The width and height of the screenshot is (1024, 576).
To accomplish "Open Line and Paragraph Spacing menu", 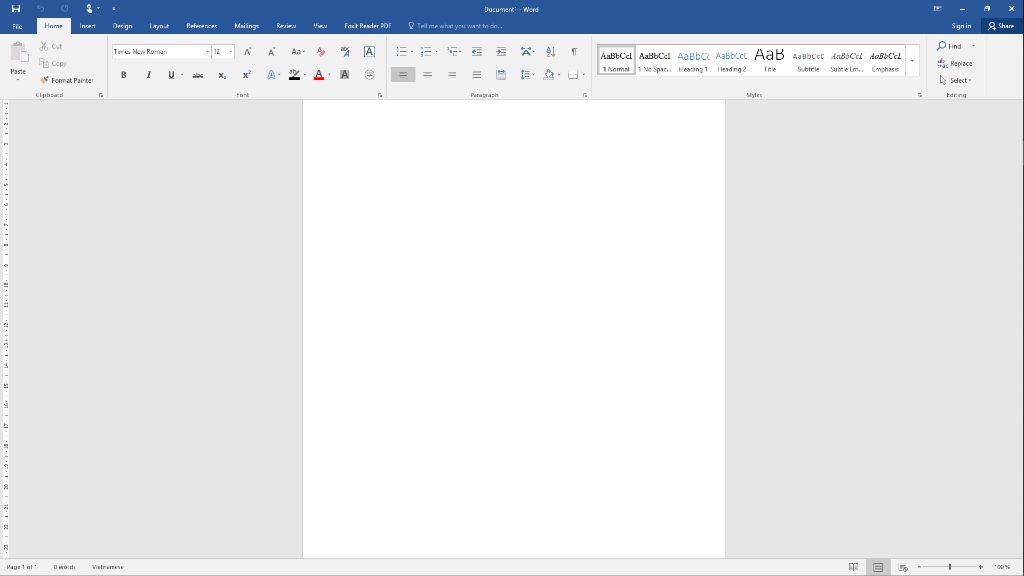I will pos(527,75).
